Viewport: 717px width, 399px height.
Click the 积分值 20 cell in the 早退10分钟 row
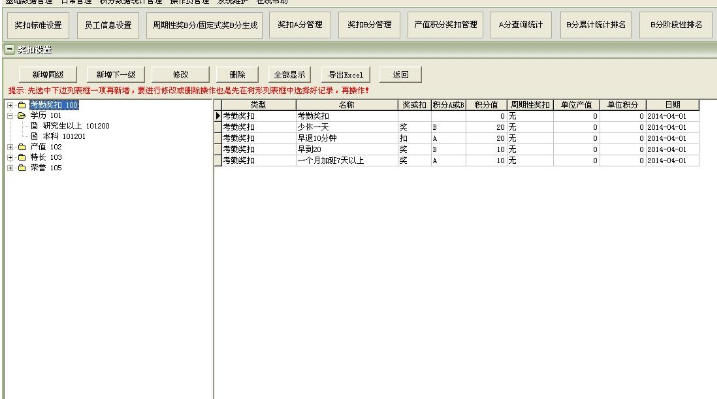(x=486, y=138)
